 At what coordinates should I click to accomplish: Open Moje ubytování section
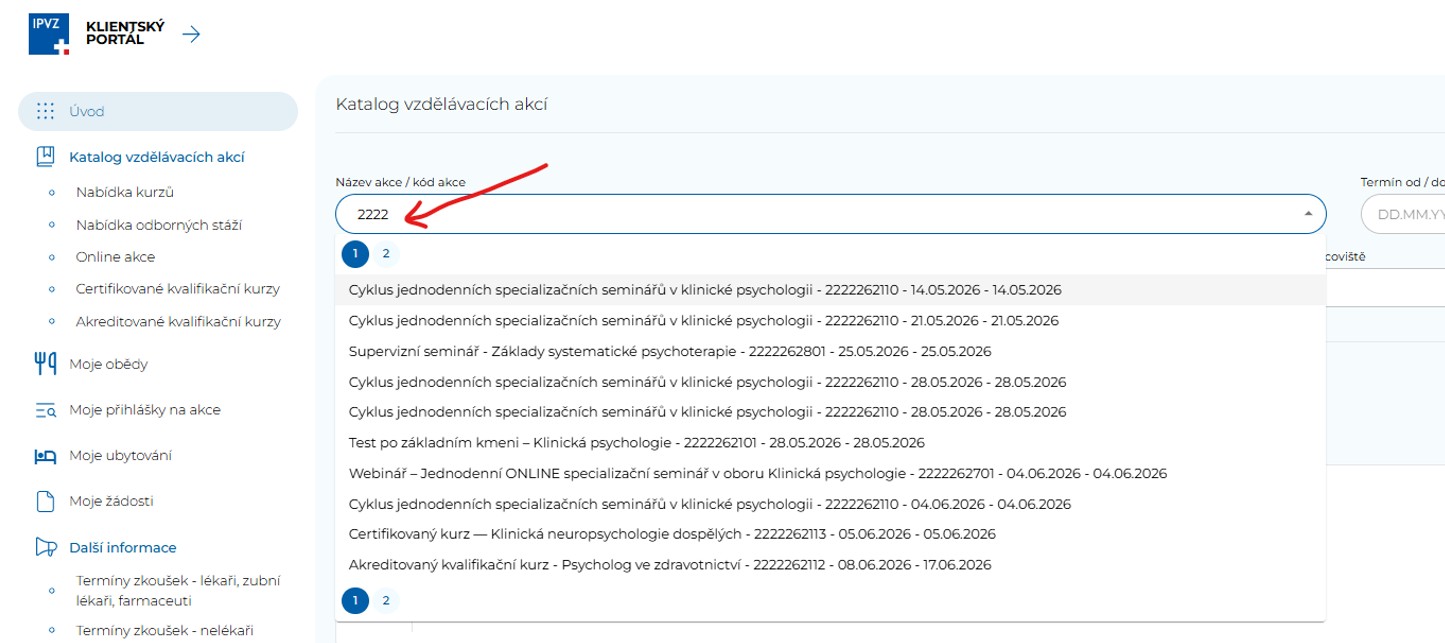pos(120,456)
